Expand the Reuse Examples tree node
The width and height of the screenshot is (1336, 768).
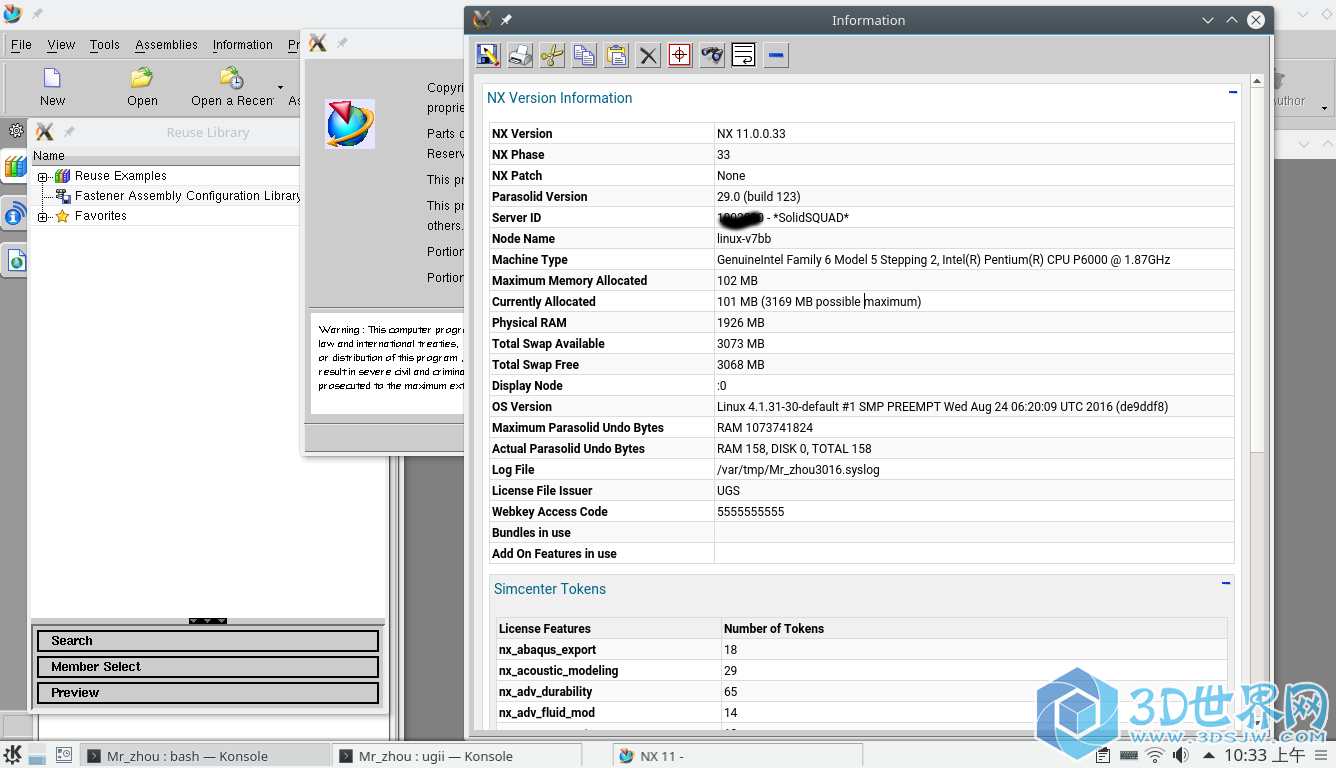43,176
